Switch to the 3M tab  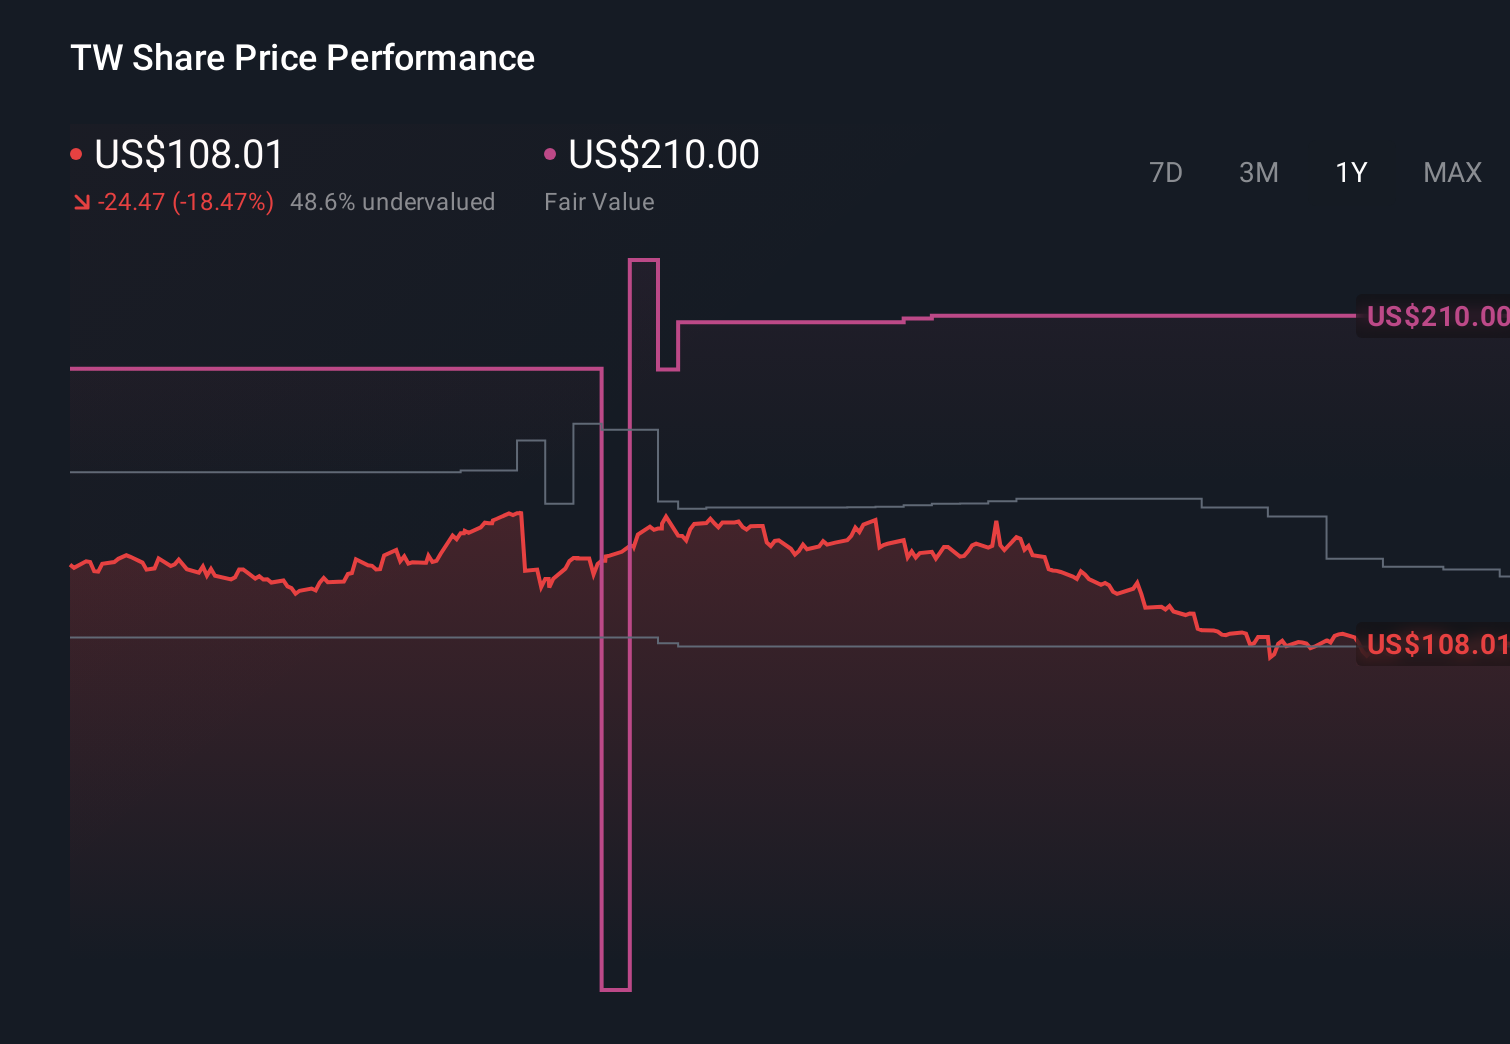pyautogui.click(x=1258, y=172)
